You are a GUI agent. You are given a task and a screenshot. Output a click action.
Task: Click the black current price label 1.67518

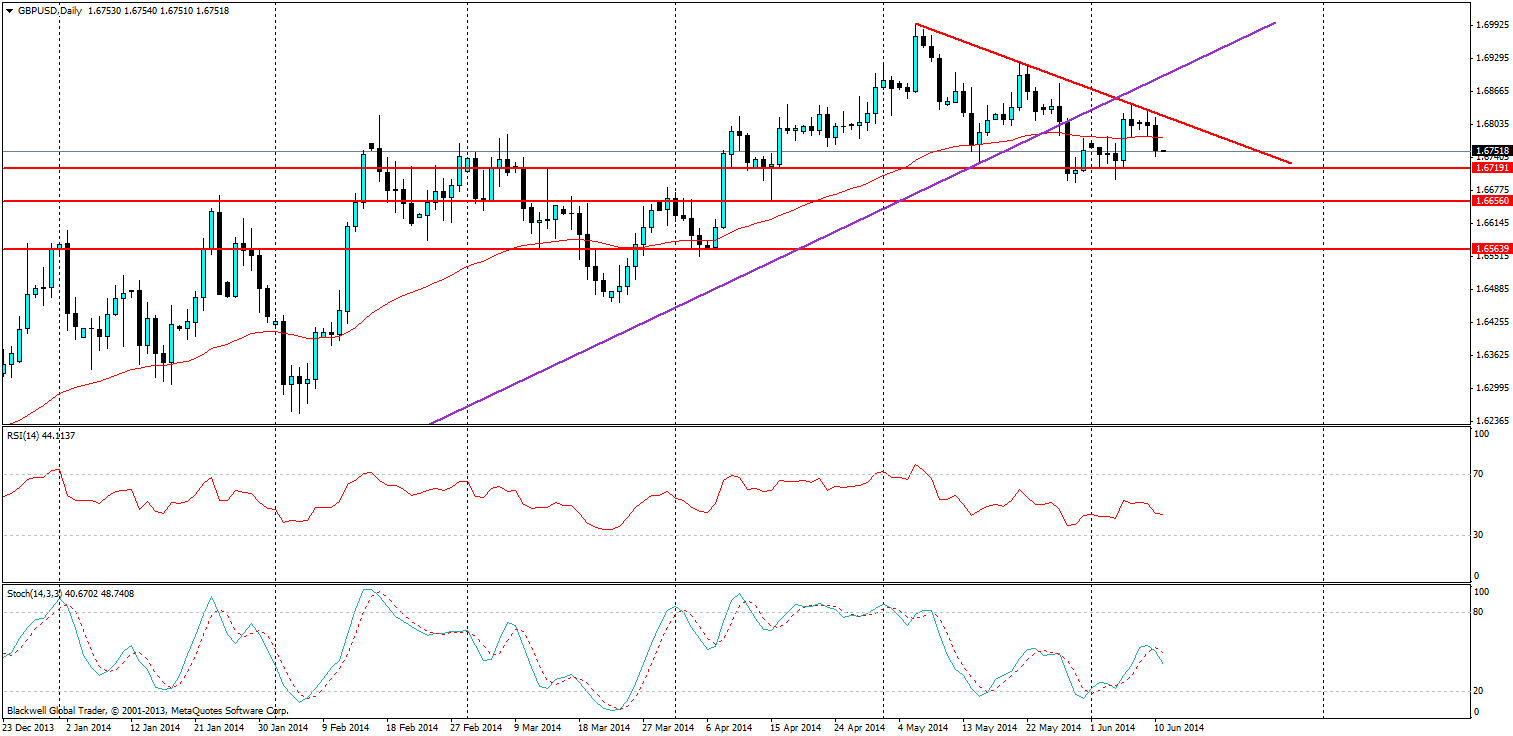pyautogui.click(x=1490, y=151)
